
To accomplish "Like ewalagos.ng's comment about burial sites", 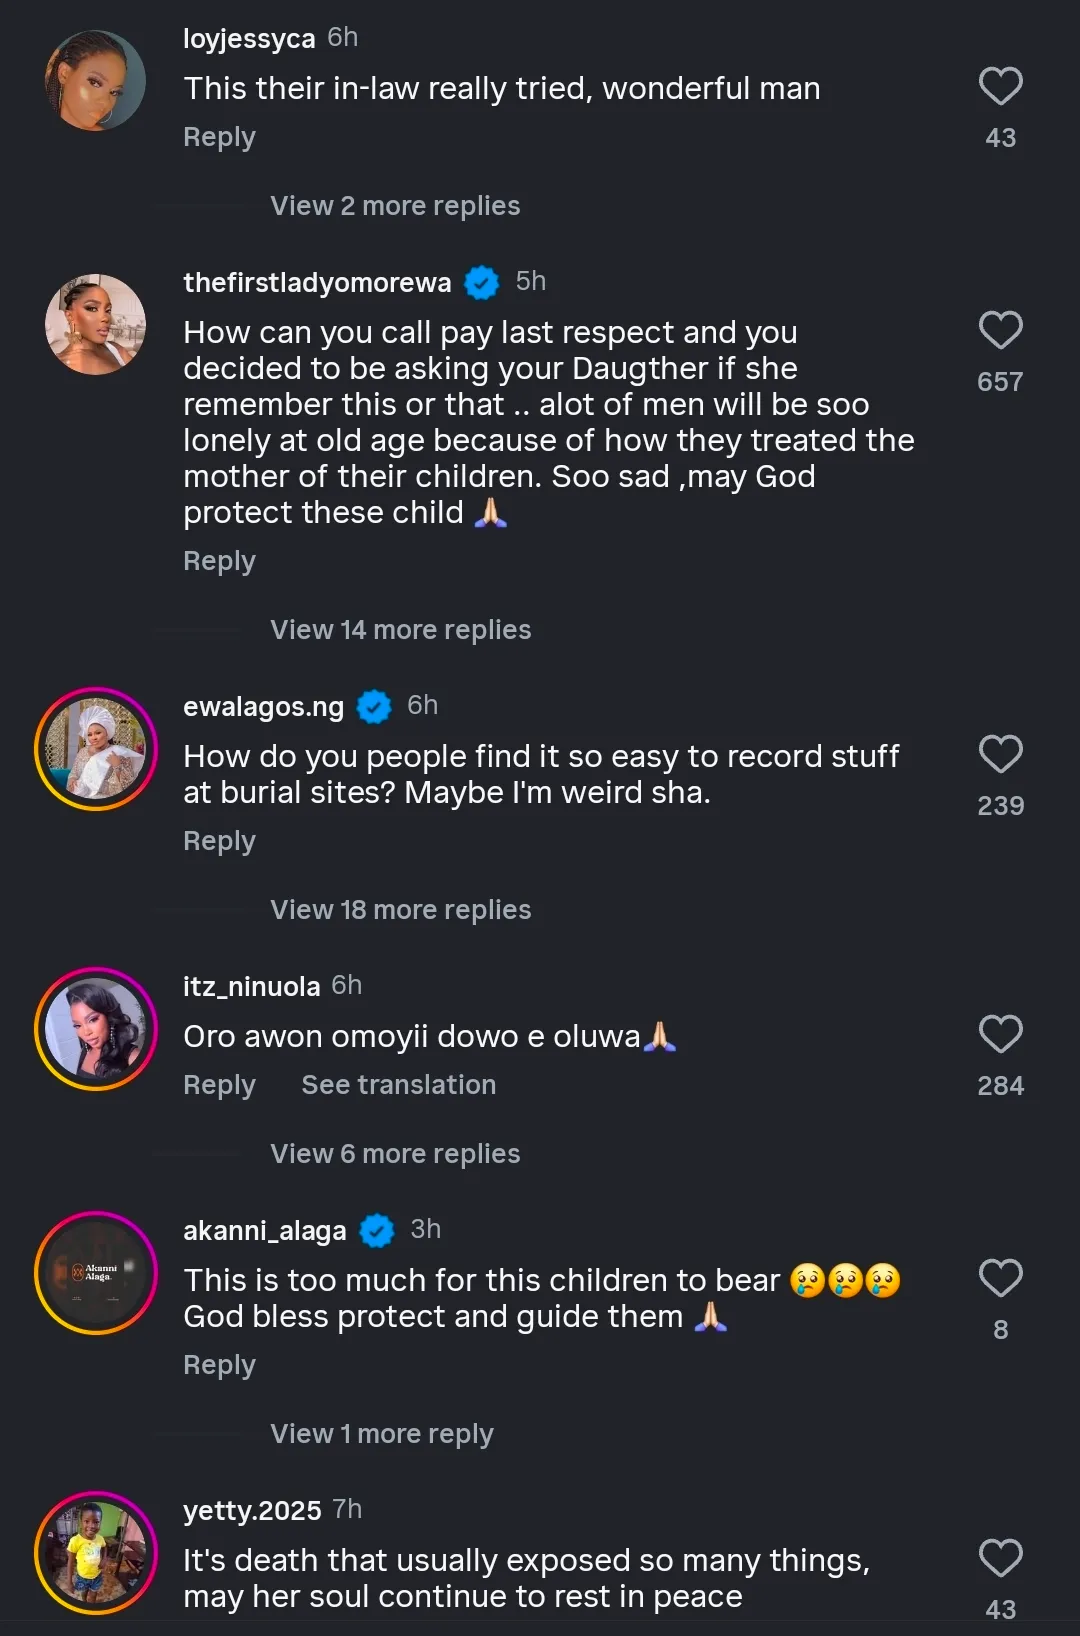I will 1000,755.
